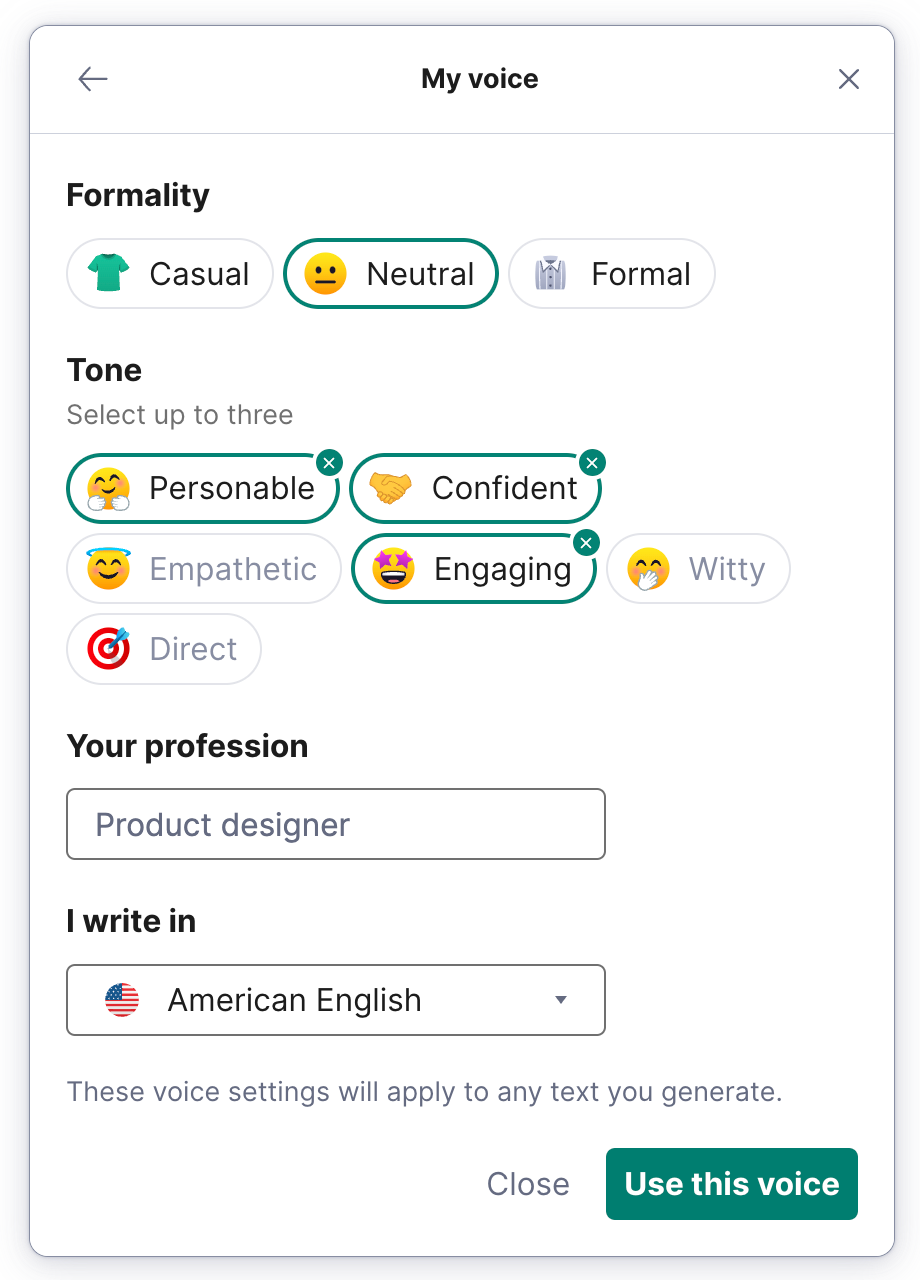Select the Formal formality option
Image resolution: width=920 pixels, height=1280 pixels.
(x=612, y=274)
